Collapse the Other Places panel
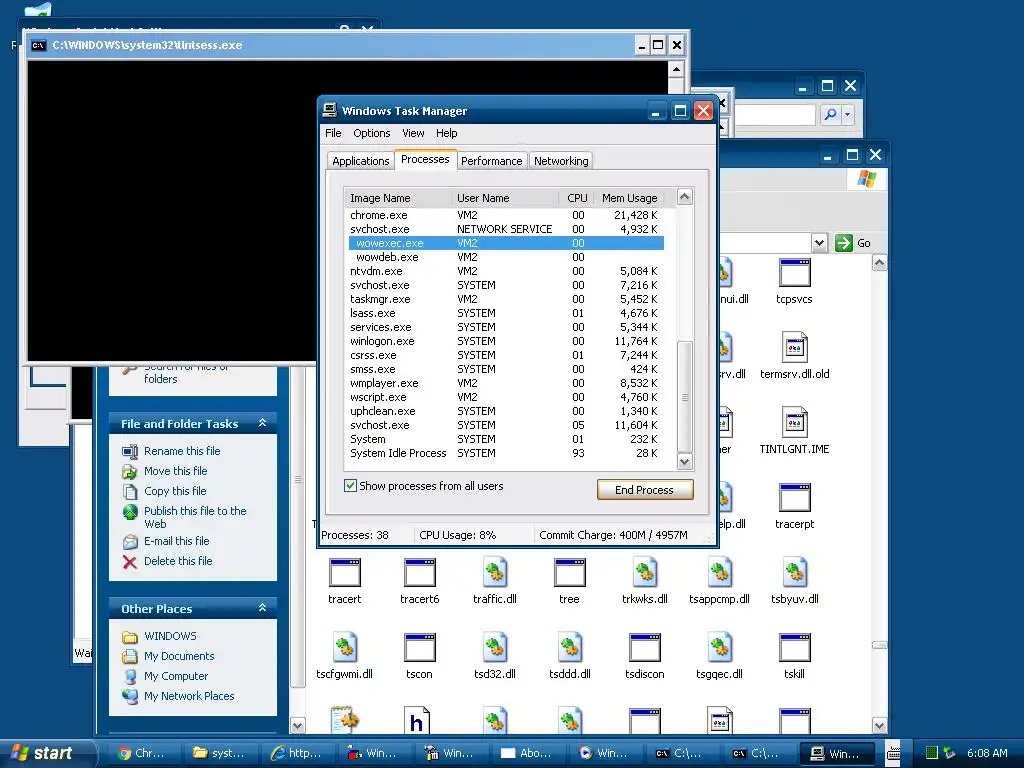This screenshot has height=768, width=1024. (x=263, y=608)
